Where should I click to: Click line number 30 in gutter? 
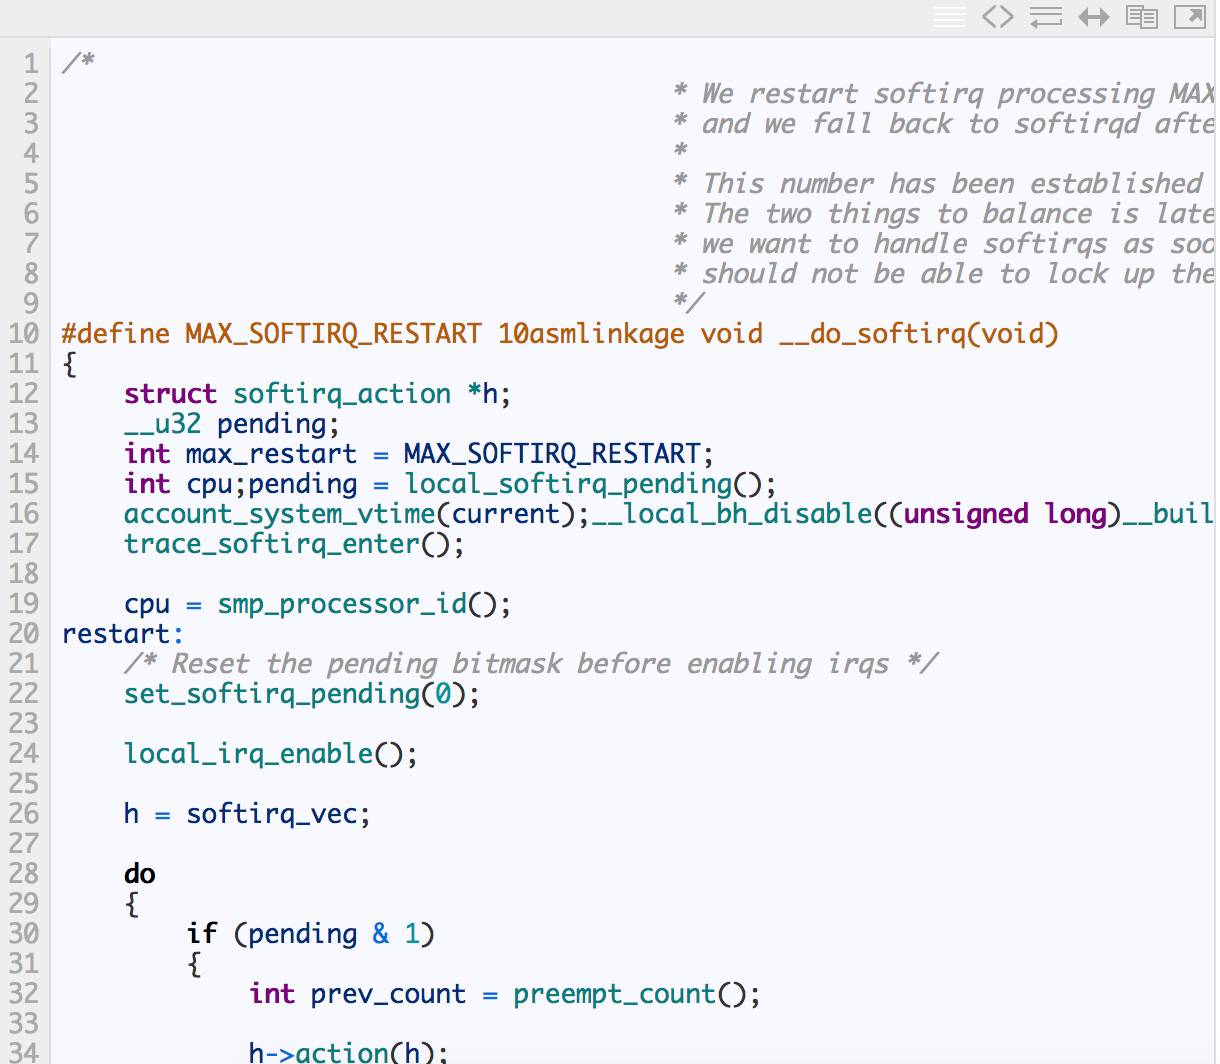click(x=24, y=934)
